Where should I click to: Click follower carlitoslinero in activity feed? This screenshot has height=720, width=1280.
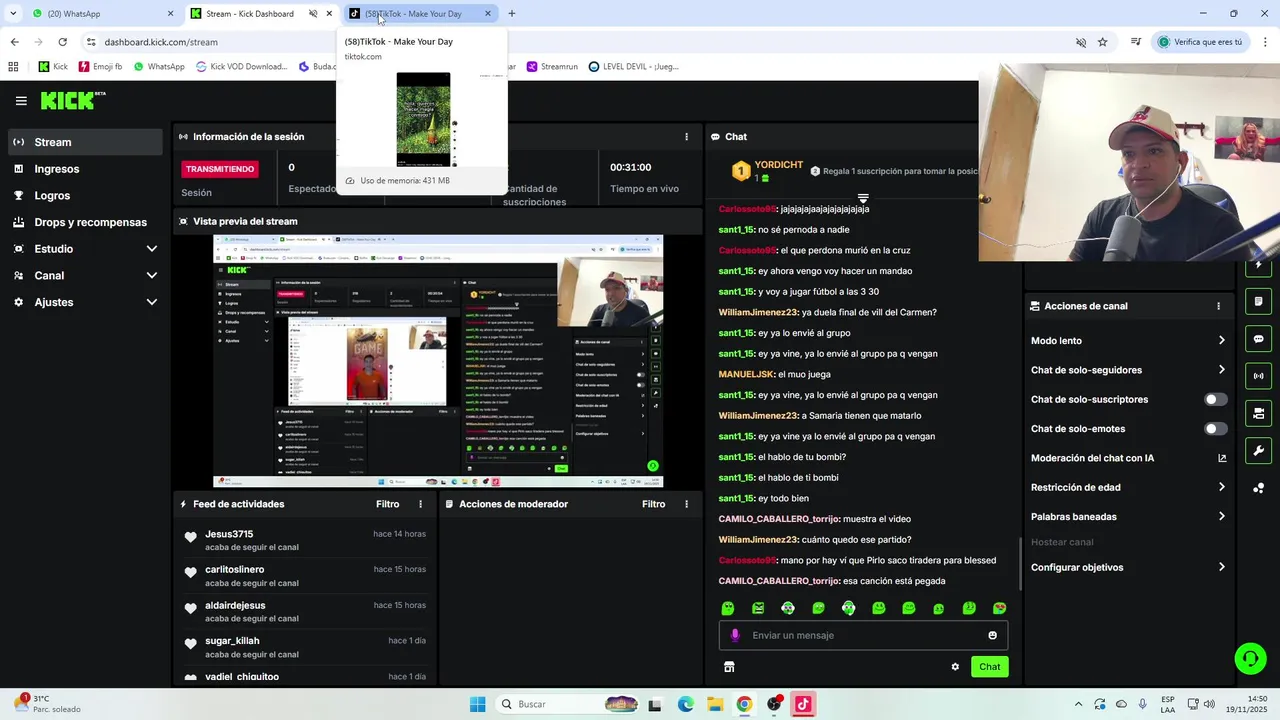pyautogui.click(x=235, y=570)
